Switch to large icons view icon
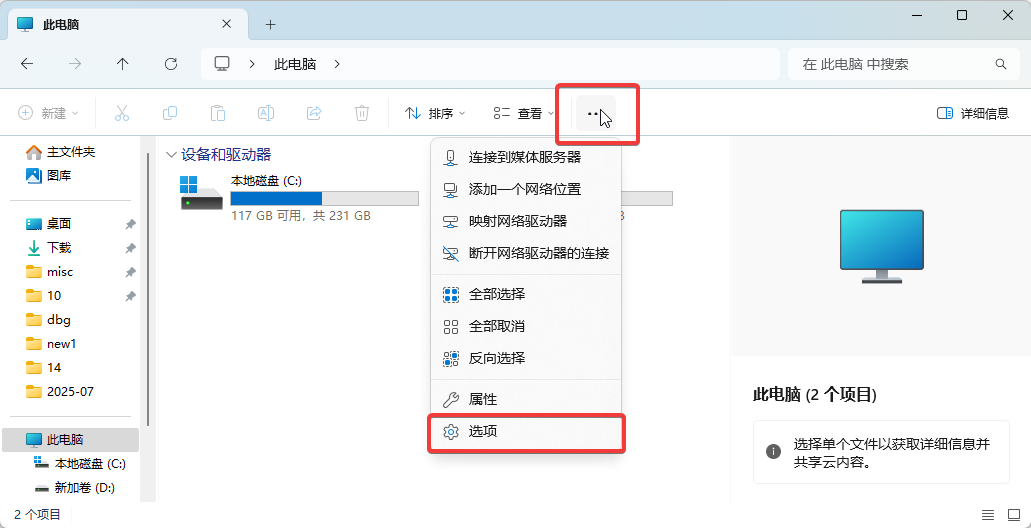Viewport: 1031px width, 528px height. pos(1013,514)
